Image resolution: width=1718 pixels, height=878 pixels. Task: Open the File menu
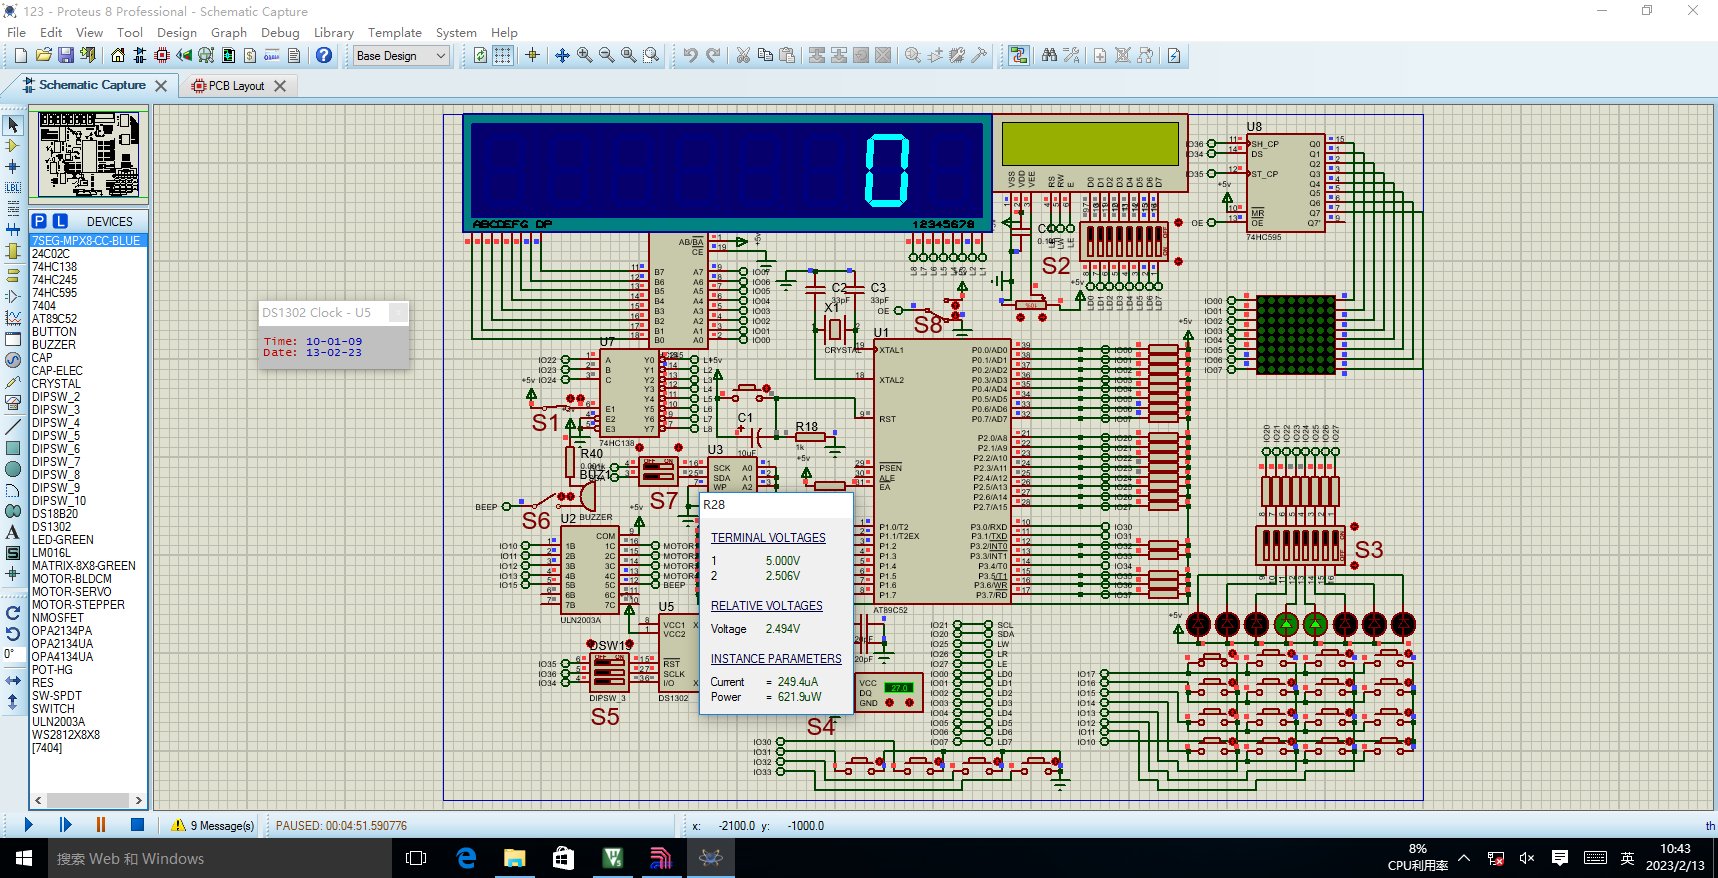click(x=17, y=33)
